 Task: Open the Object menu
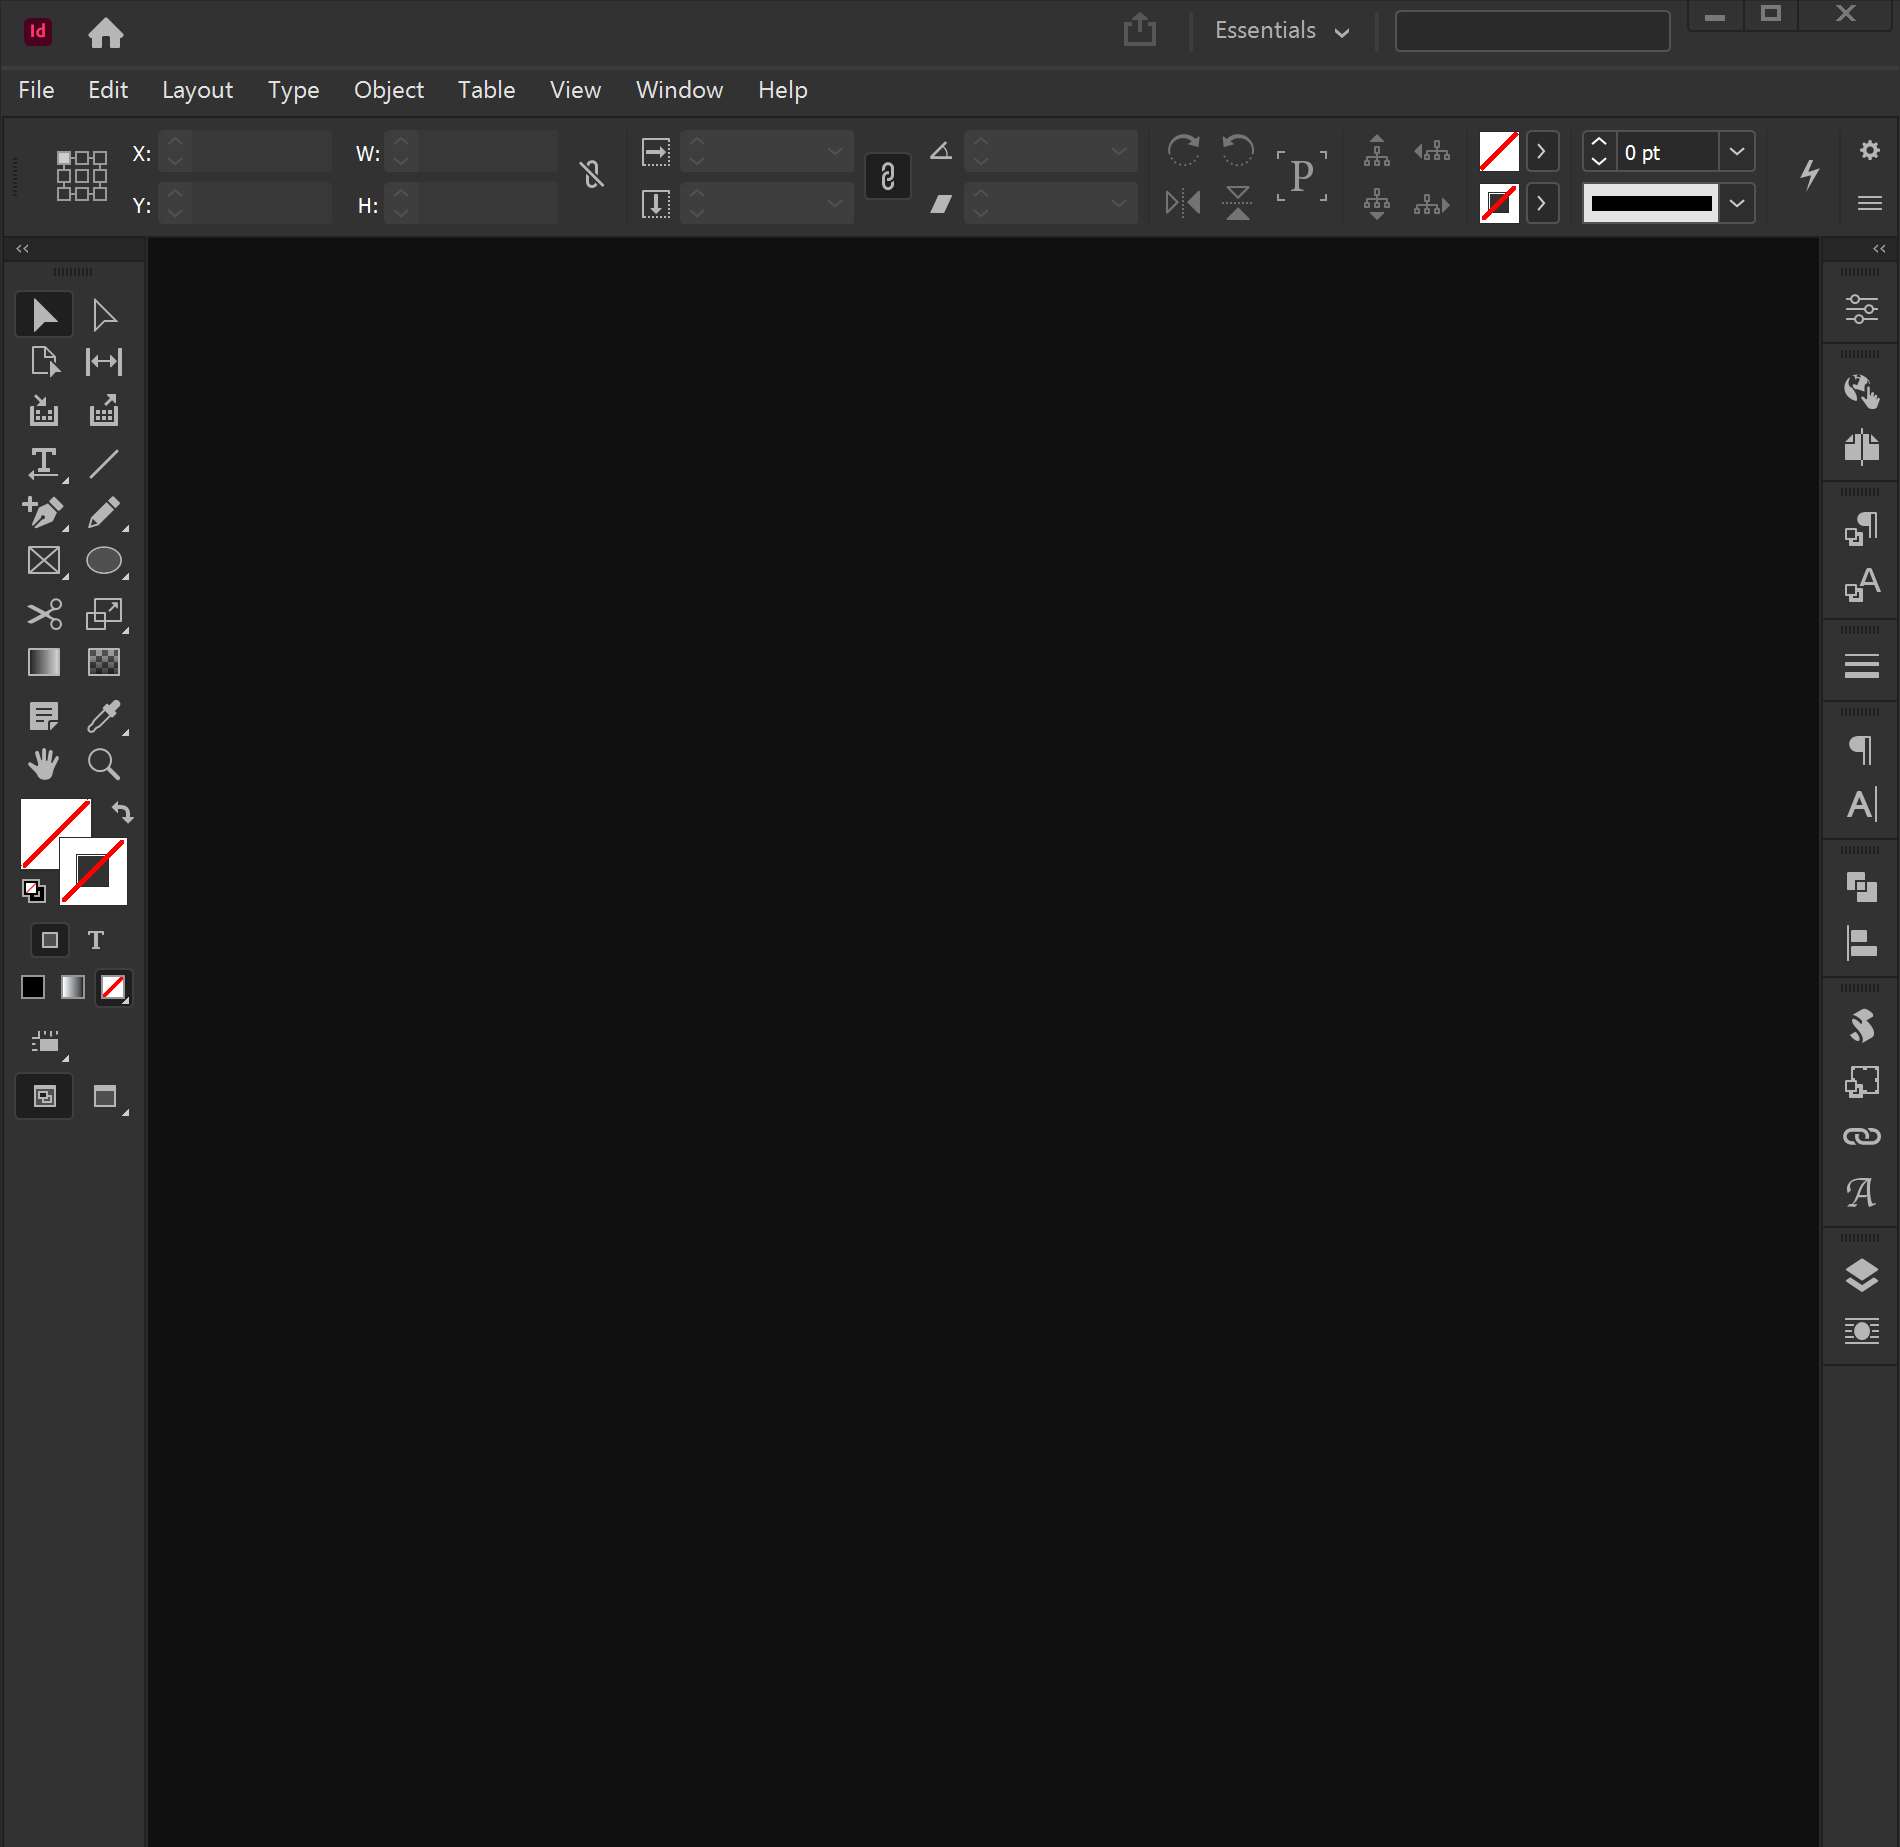click(x=389, y=90)
